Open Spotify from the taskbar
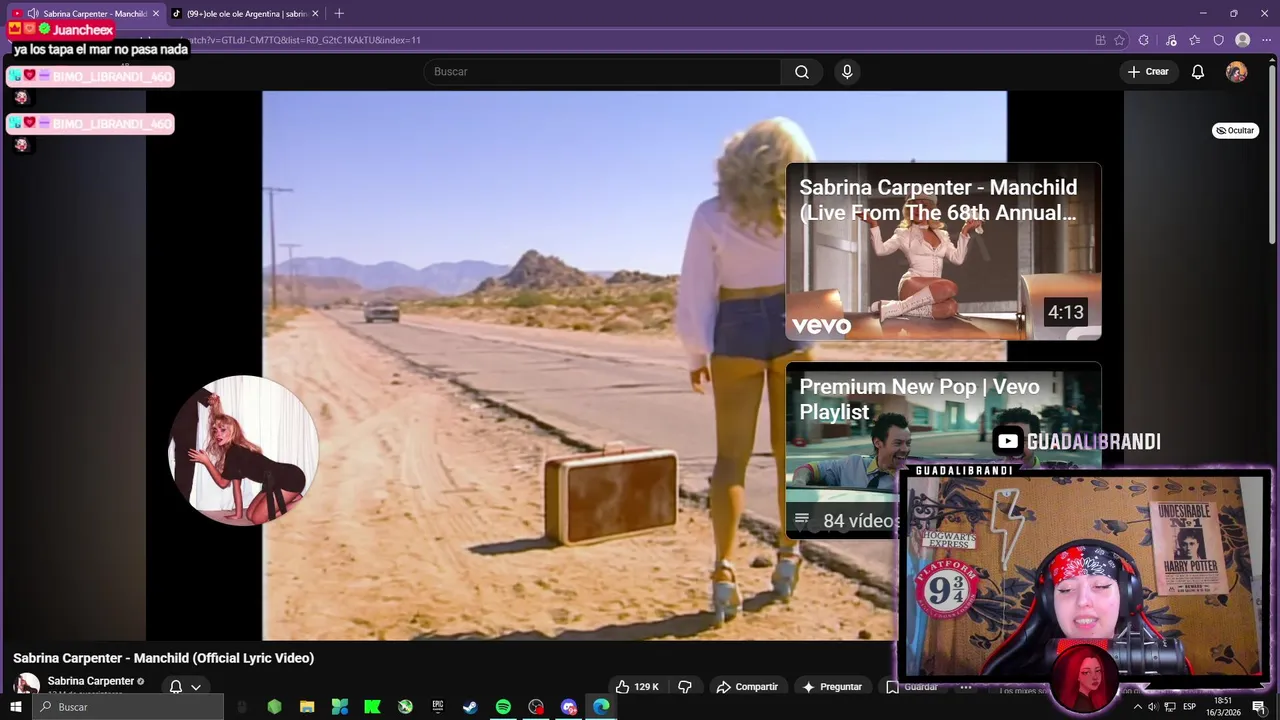Screen dimensions: 1280x720 [x=503, y=707]
